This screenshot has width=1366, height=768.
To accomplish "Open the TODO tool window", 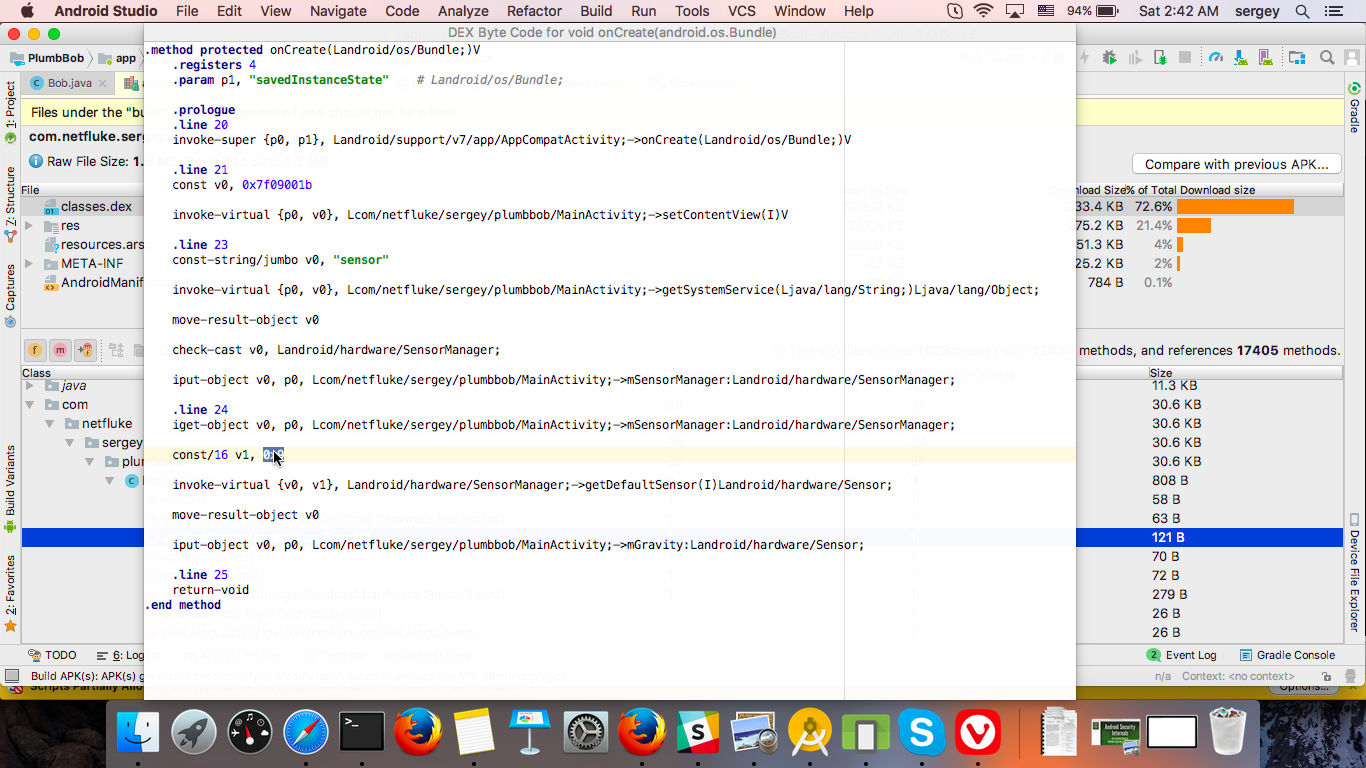I will pyautogui.click(x=52, y=655).
